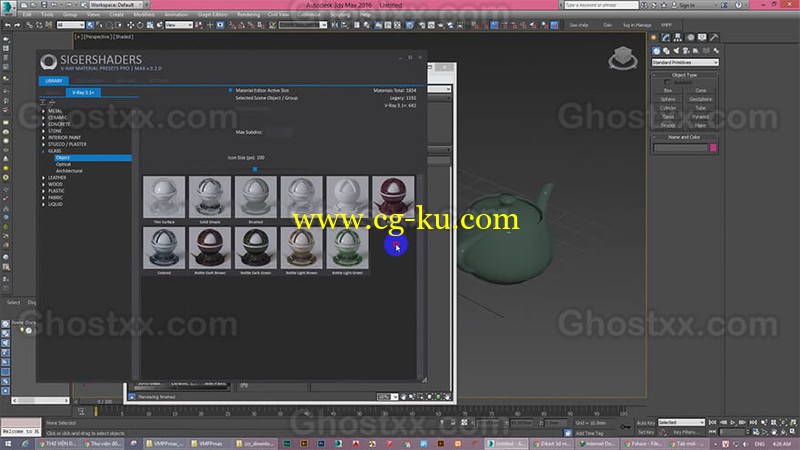Open the Modify command panel tab
The height and width of the screenshot is (450, 800).
pyautogui.click(x=666, y=37)
